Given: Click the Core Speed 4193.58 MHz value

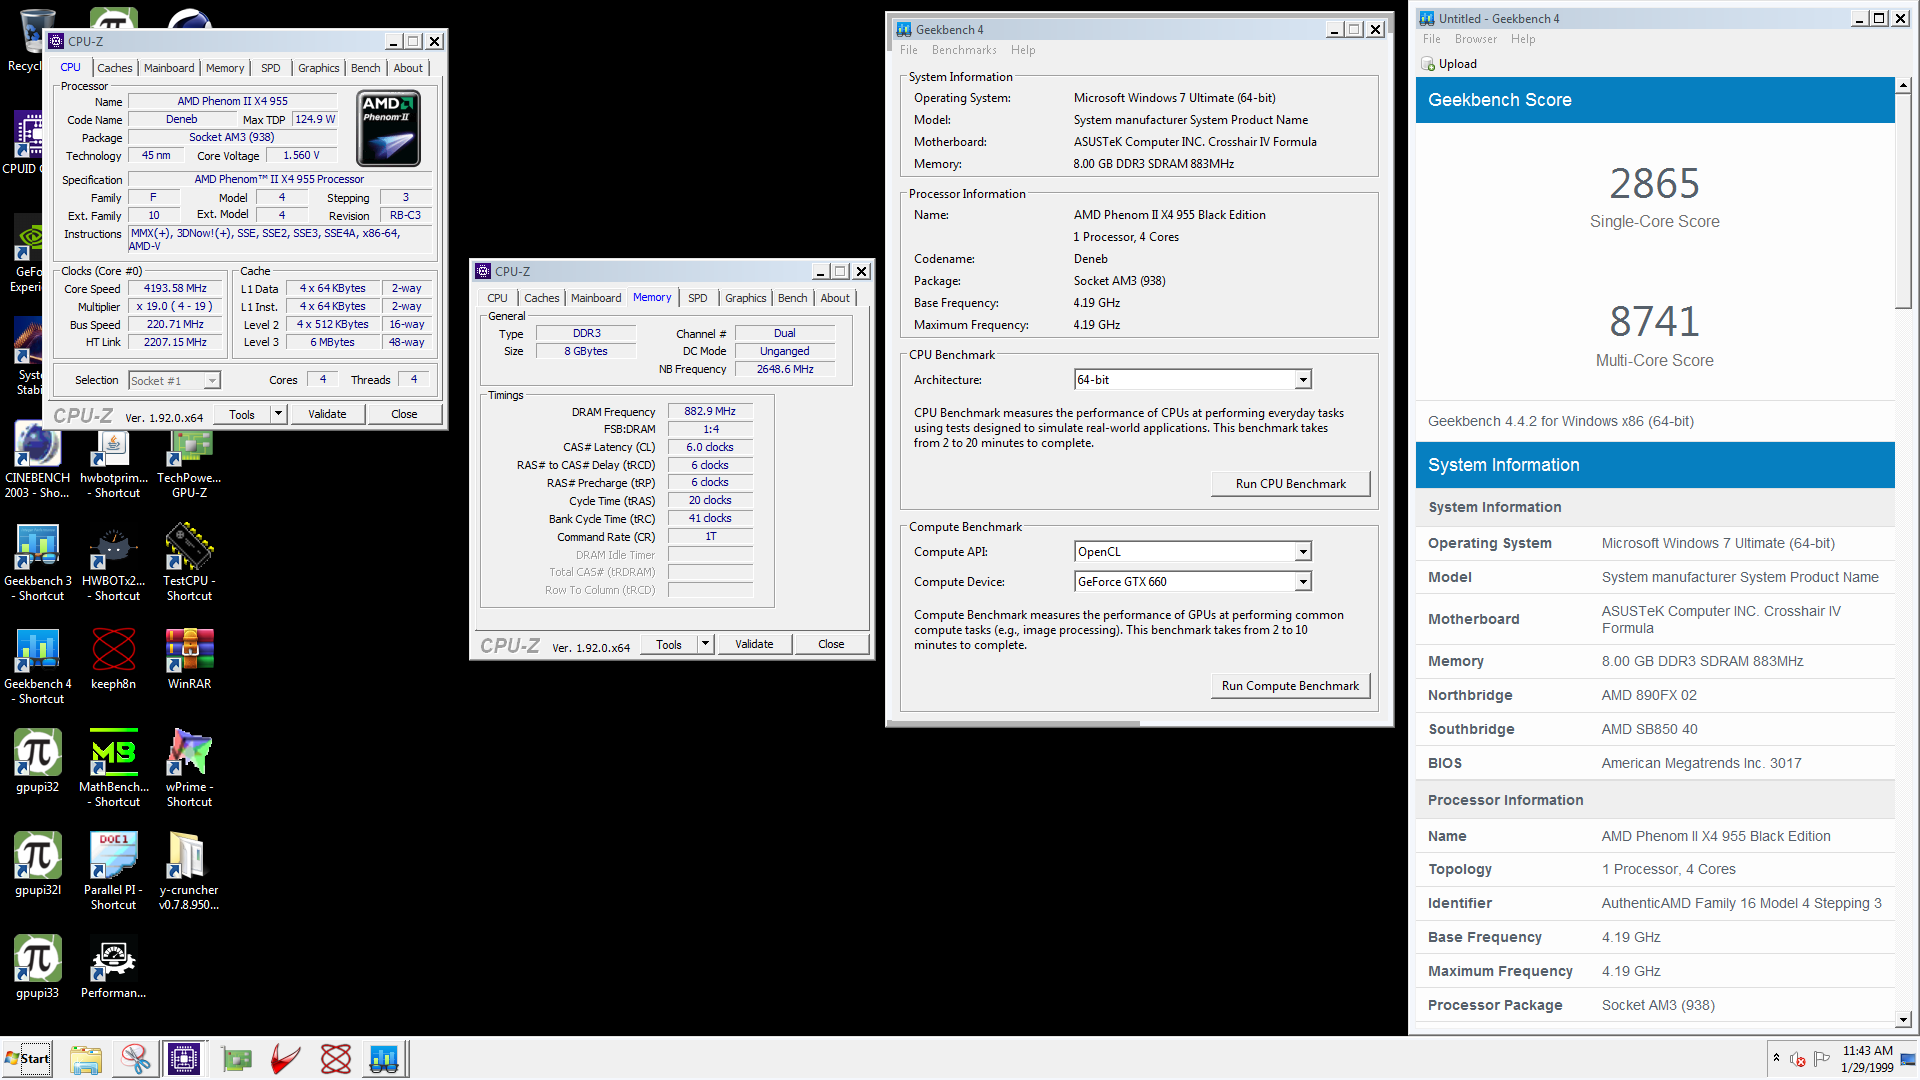Looking at the screenshot, I should pos(175,289).
